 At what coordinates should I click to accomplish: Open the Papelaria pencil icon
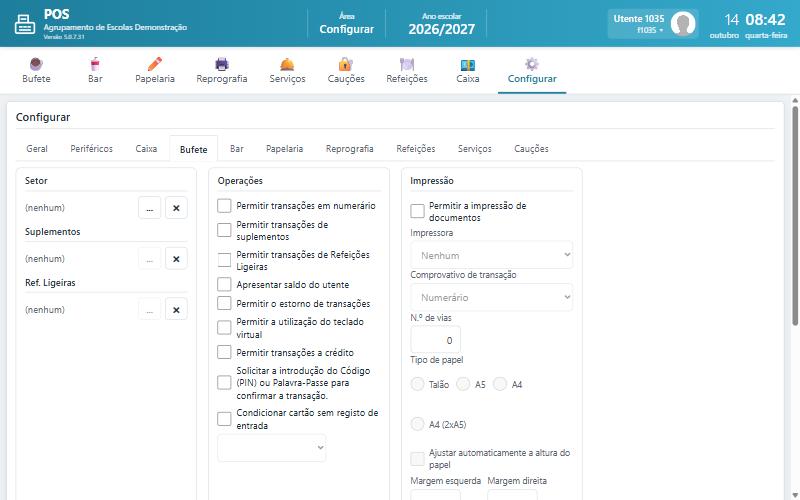155,64
